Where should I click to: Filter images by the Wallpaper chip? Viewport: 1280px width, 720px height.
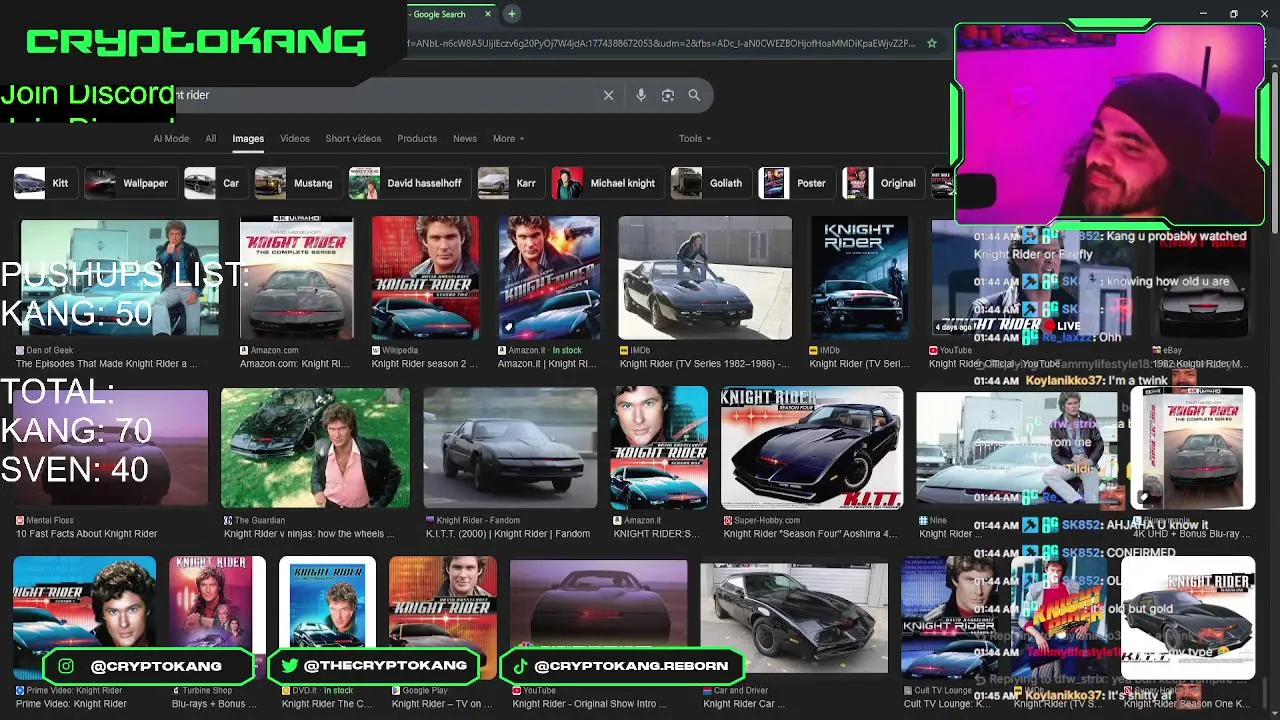[129, 183]
